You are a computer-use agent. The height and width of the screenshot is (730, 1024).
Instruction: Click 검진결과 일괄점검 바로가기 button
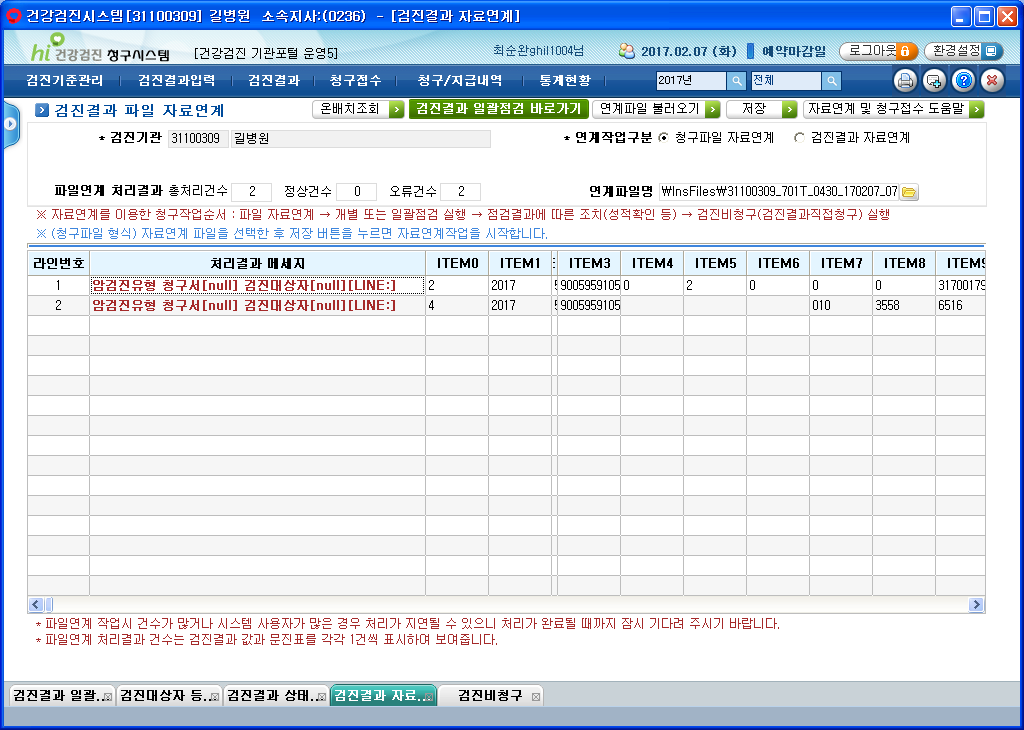pos(499,109)
